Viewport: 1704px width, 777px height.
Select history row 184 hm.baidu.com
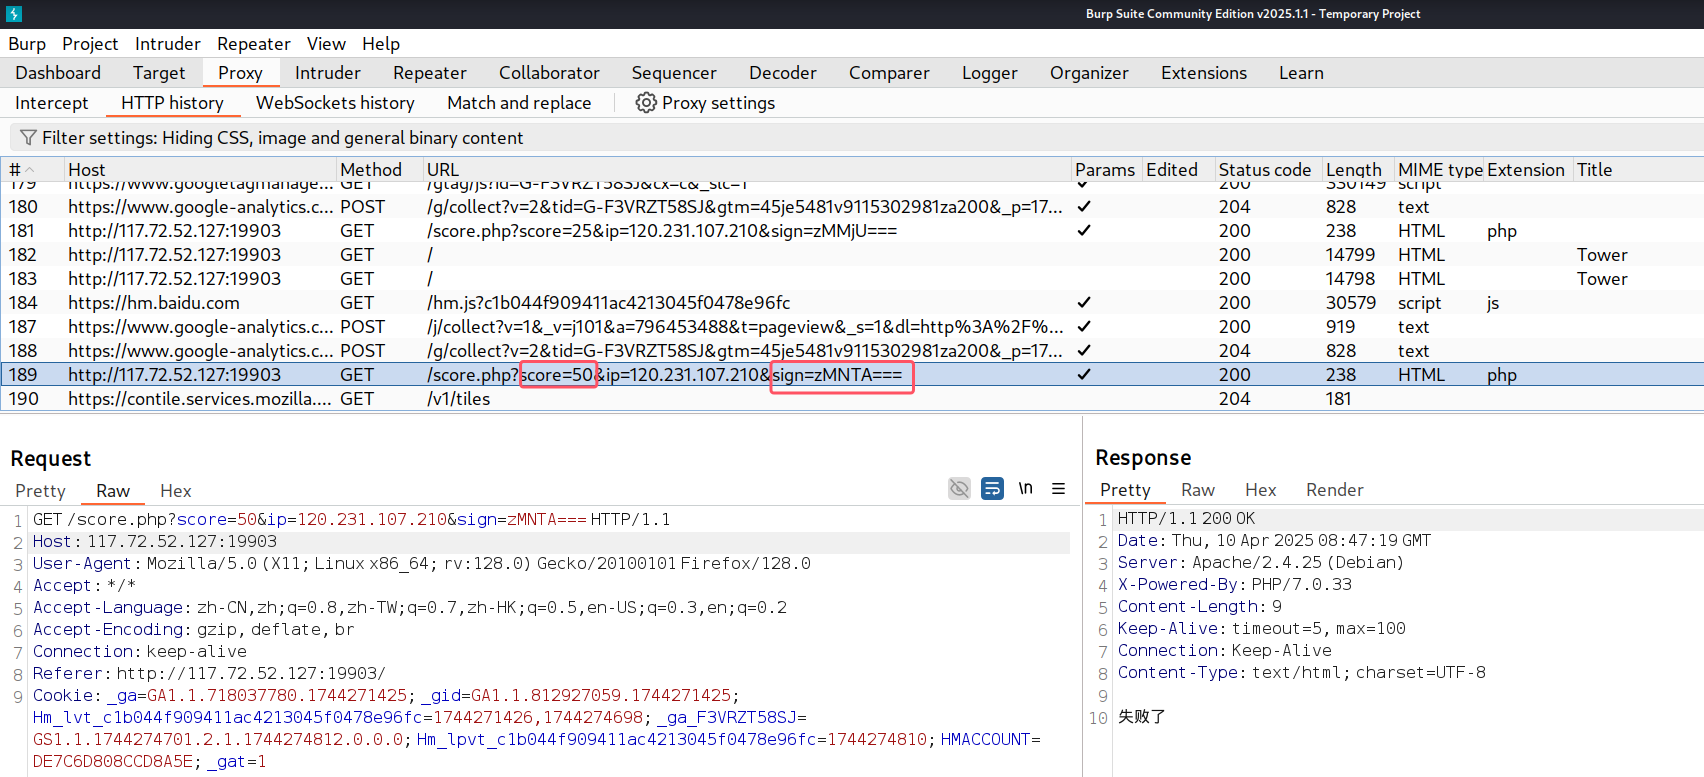coord(852,303)
